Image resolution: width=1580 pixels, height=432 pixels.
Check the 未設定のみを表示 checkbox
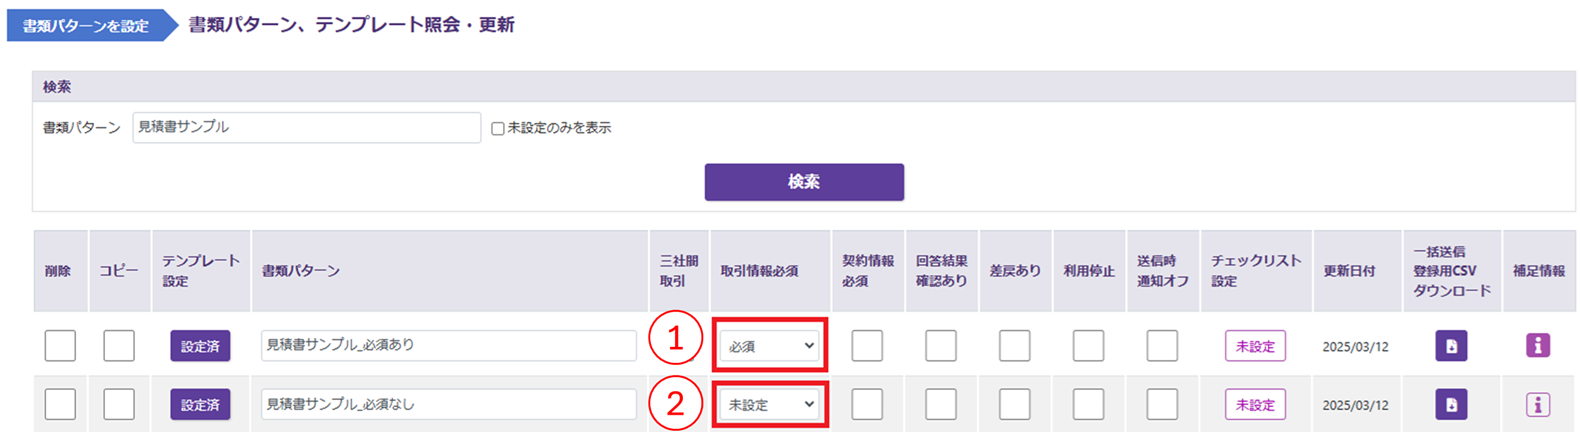tap(498, 129)
